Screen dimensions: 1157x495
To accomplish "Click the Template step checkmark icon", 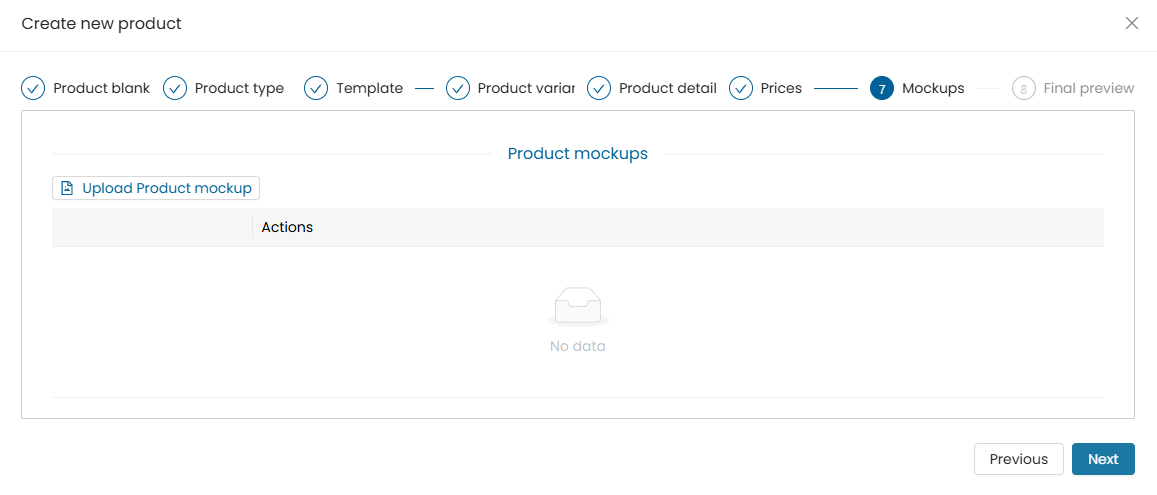I will click(317, 89).
